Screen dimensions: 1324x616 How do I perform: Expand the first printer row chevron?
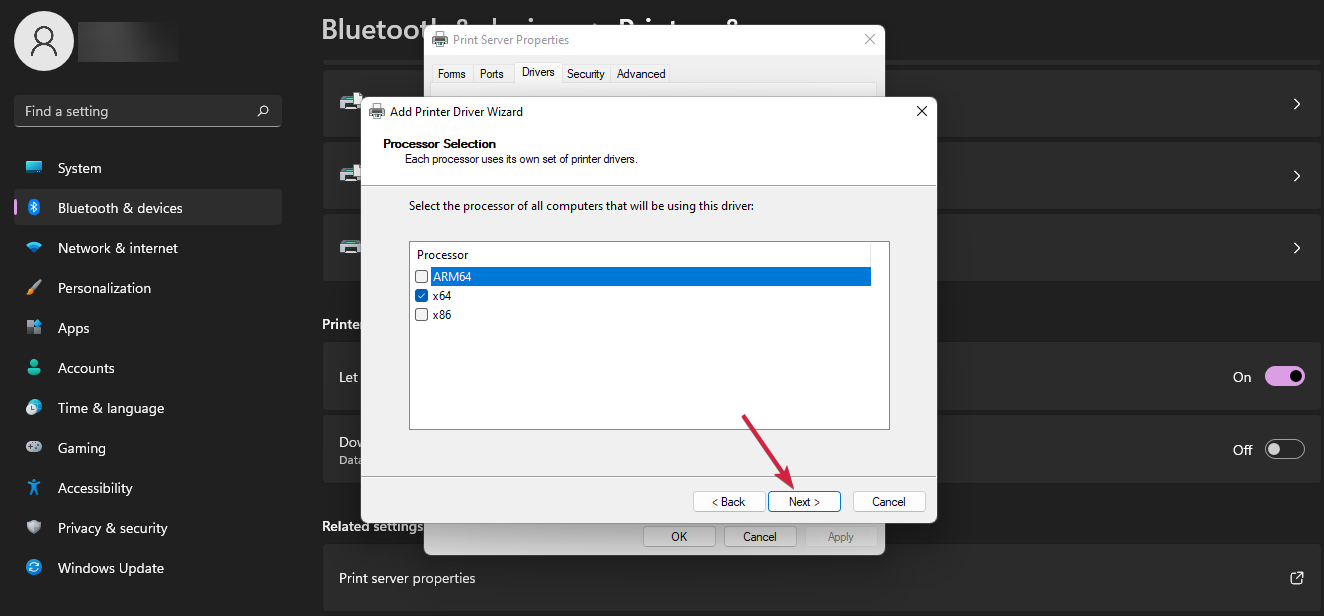coord(1296,103)
